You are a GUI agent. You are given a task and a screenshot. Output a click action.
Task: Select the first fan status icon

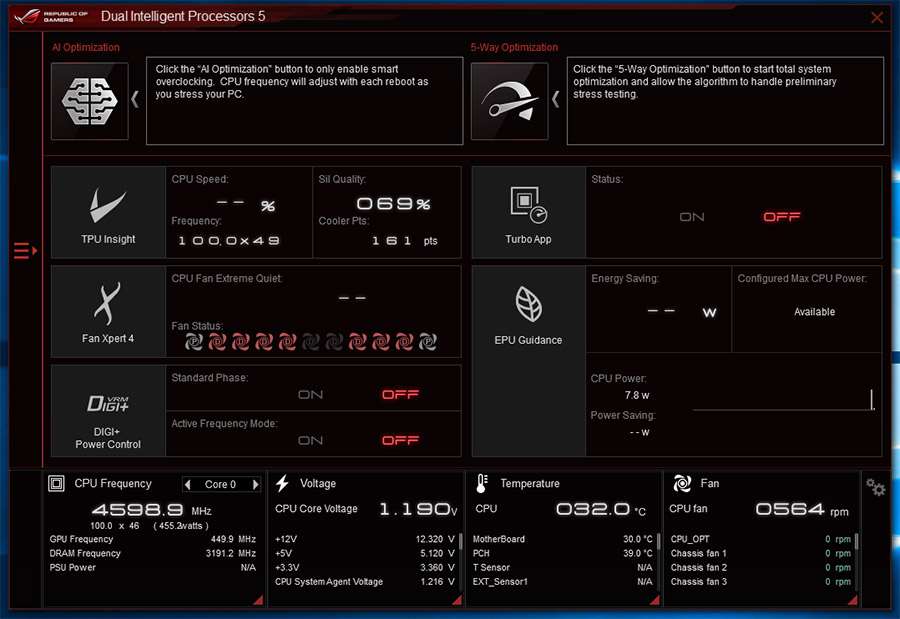click(x=194, y=342)
